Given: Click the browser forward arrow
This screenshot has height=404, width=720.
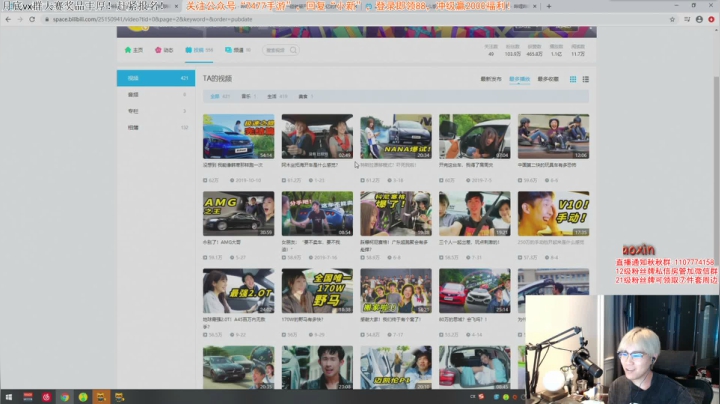Looking at the screenshot, I should 20,19.
